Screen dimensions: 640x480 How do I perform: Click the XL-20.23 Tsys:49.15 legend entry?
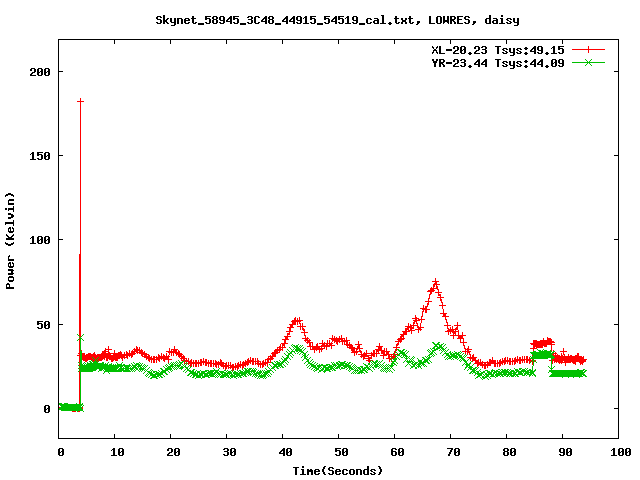(x=498, y=50)
